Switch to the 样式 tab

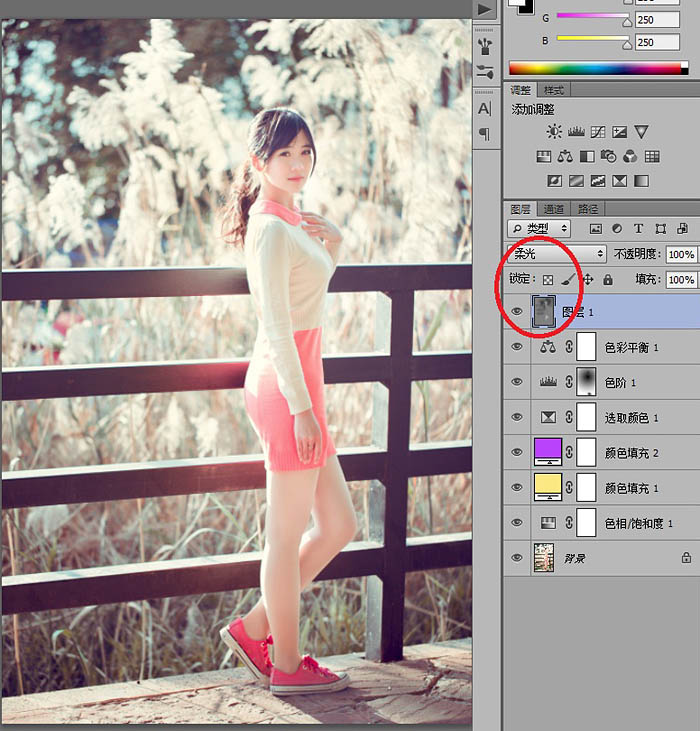[555, 90]
